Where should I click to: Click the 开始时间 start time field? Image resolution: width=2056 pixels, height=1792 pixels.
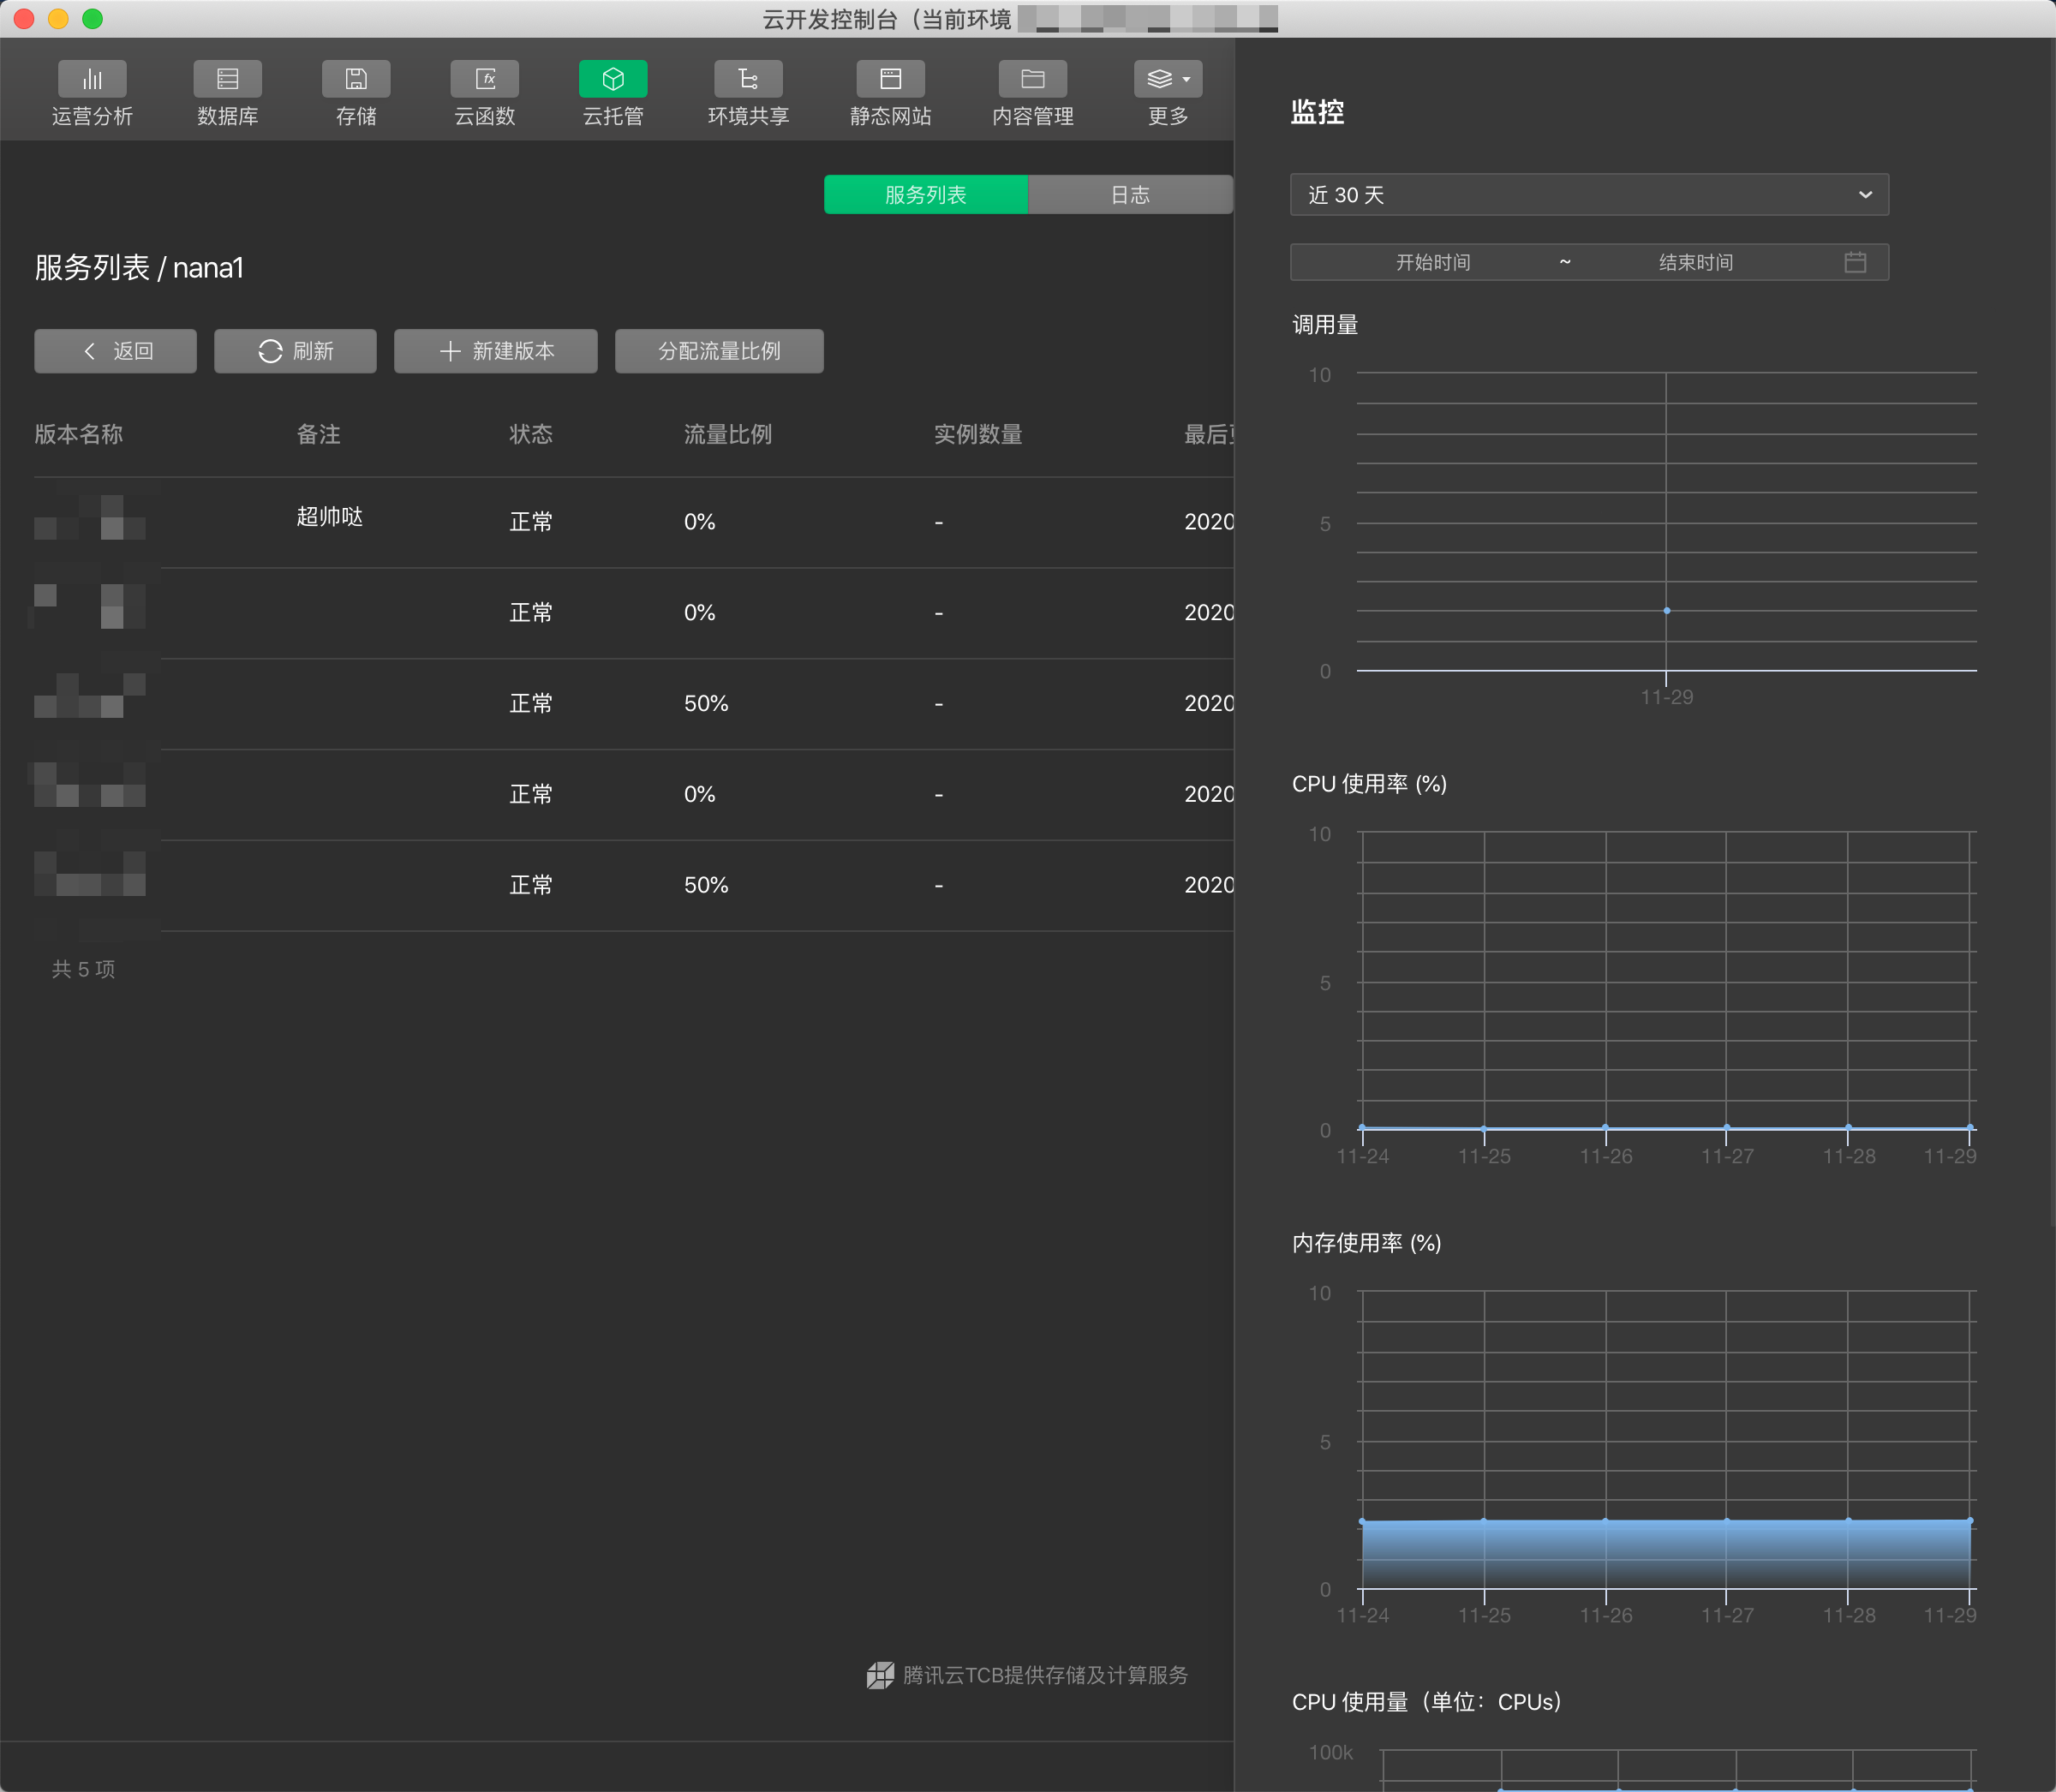point(1432,262)
